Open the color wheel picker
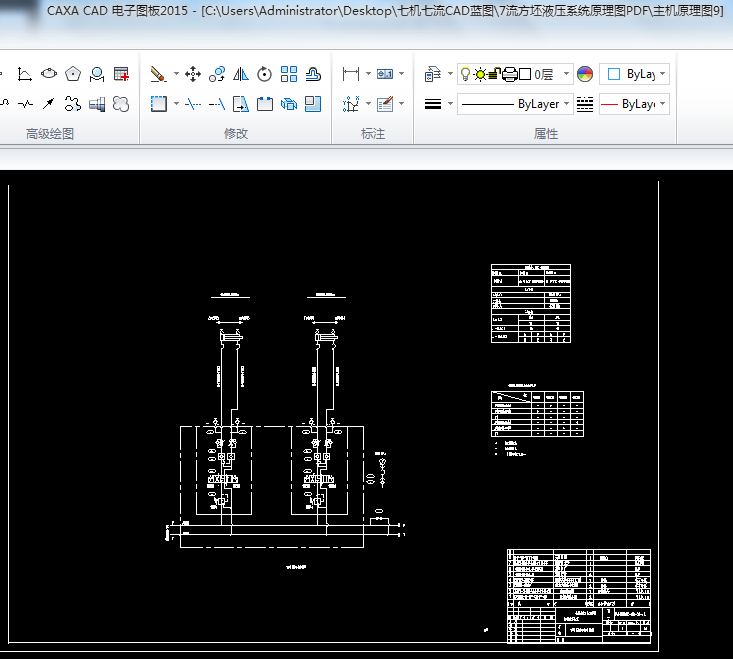Image resolution: width=733 pixels, height=659 pixels. (585, 74)
